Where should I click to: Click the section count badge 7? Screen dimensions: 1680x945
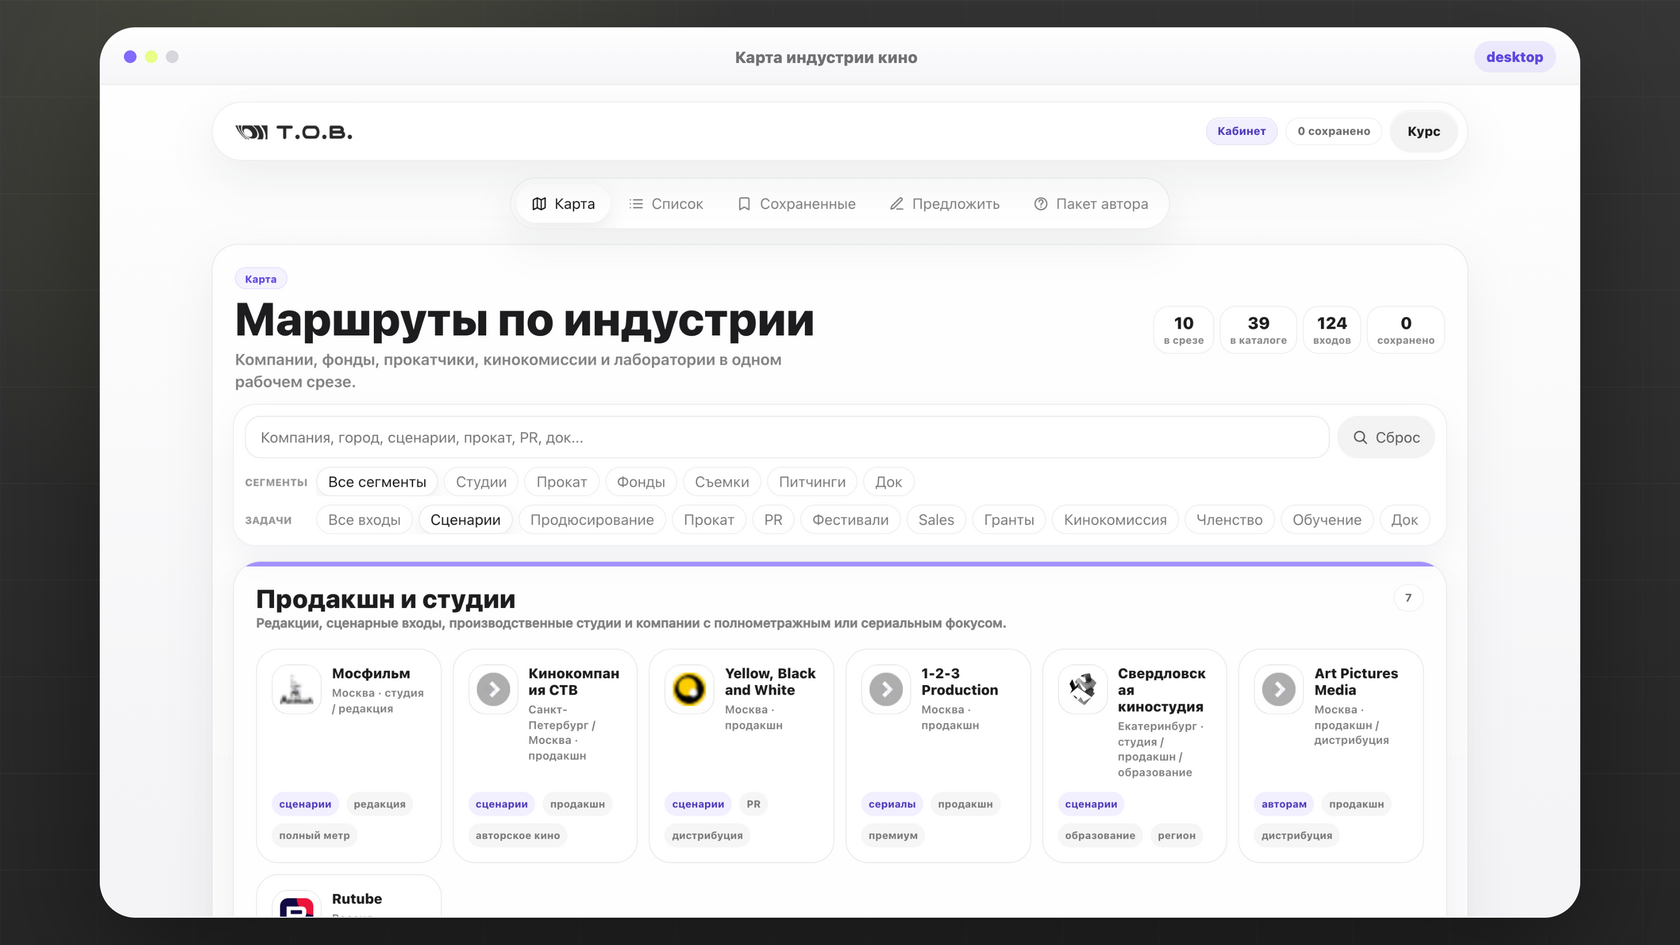point(1408,598)
